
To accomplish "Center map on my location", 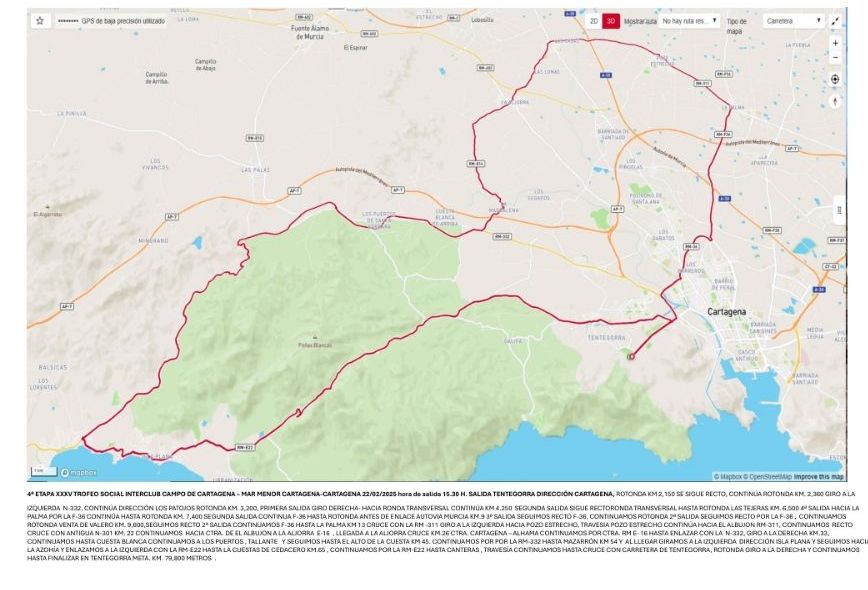I will pyautogui.click(x=835, y=80).
